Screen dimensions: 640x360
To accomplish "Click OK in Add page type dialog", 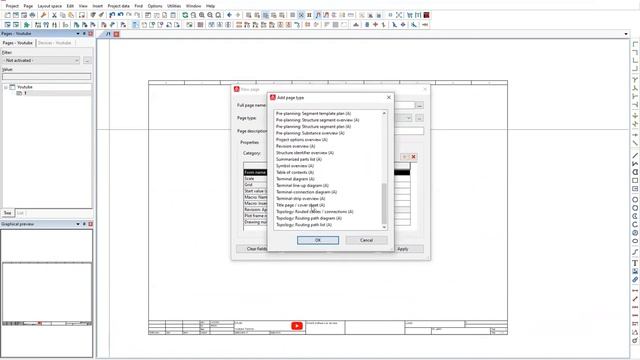I will click(318, 240).
